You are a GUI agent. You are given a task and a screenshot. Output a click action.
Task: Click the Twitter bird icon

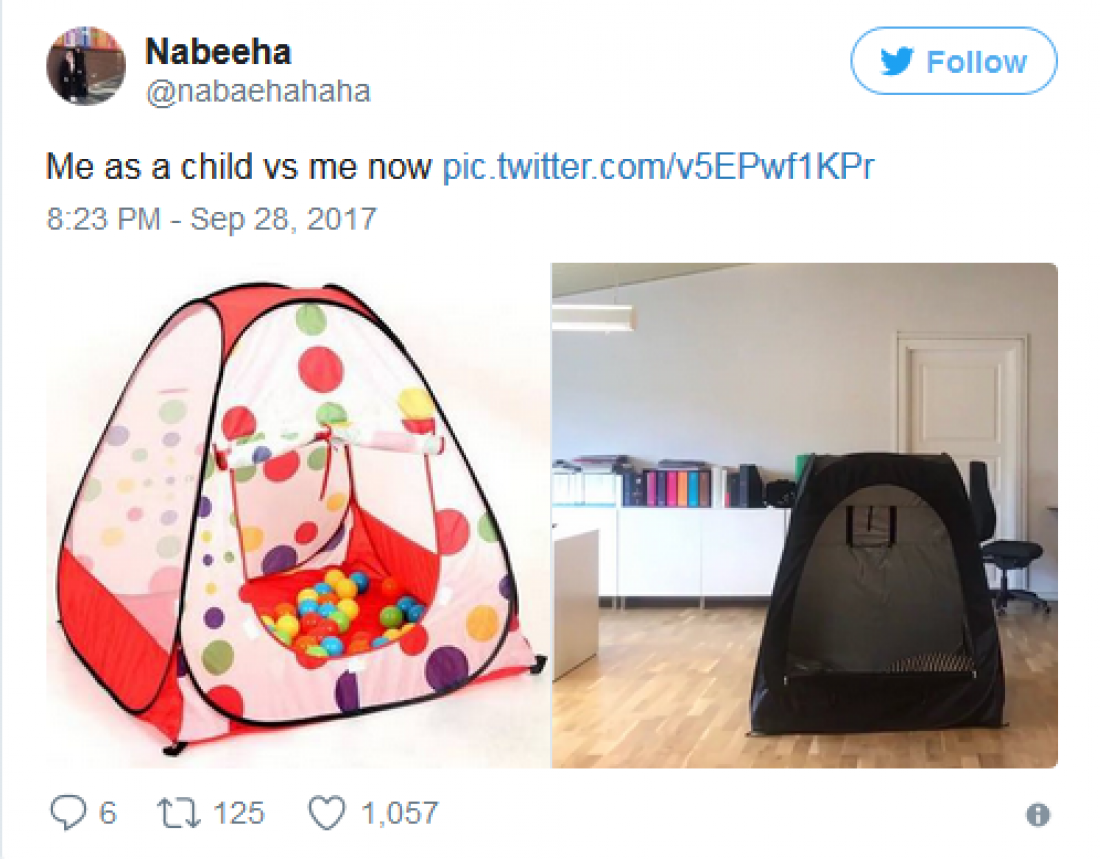[x=897, y=62]
